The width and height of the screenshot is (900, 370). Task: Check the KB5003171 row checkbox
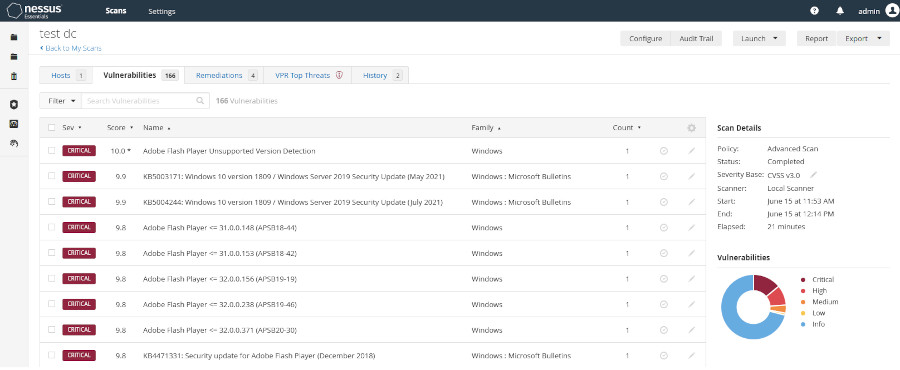coord(52,176)
